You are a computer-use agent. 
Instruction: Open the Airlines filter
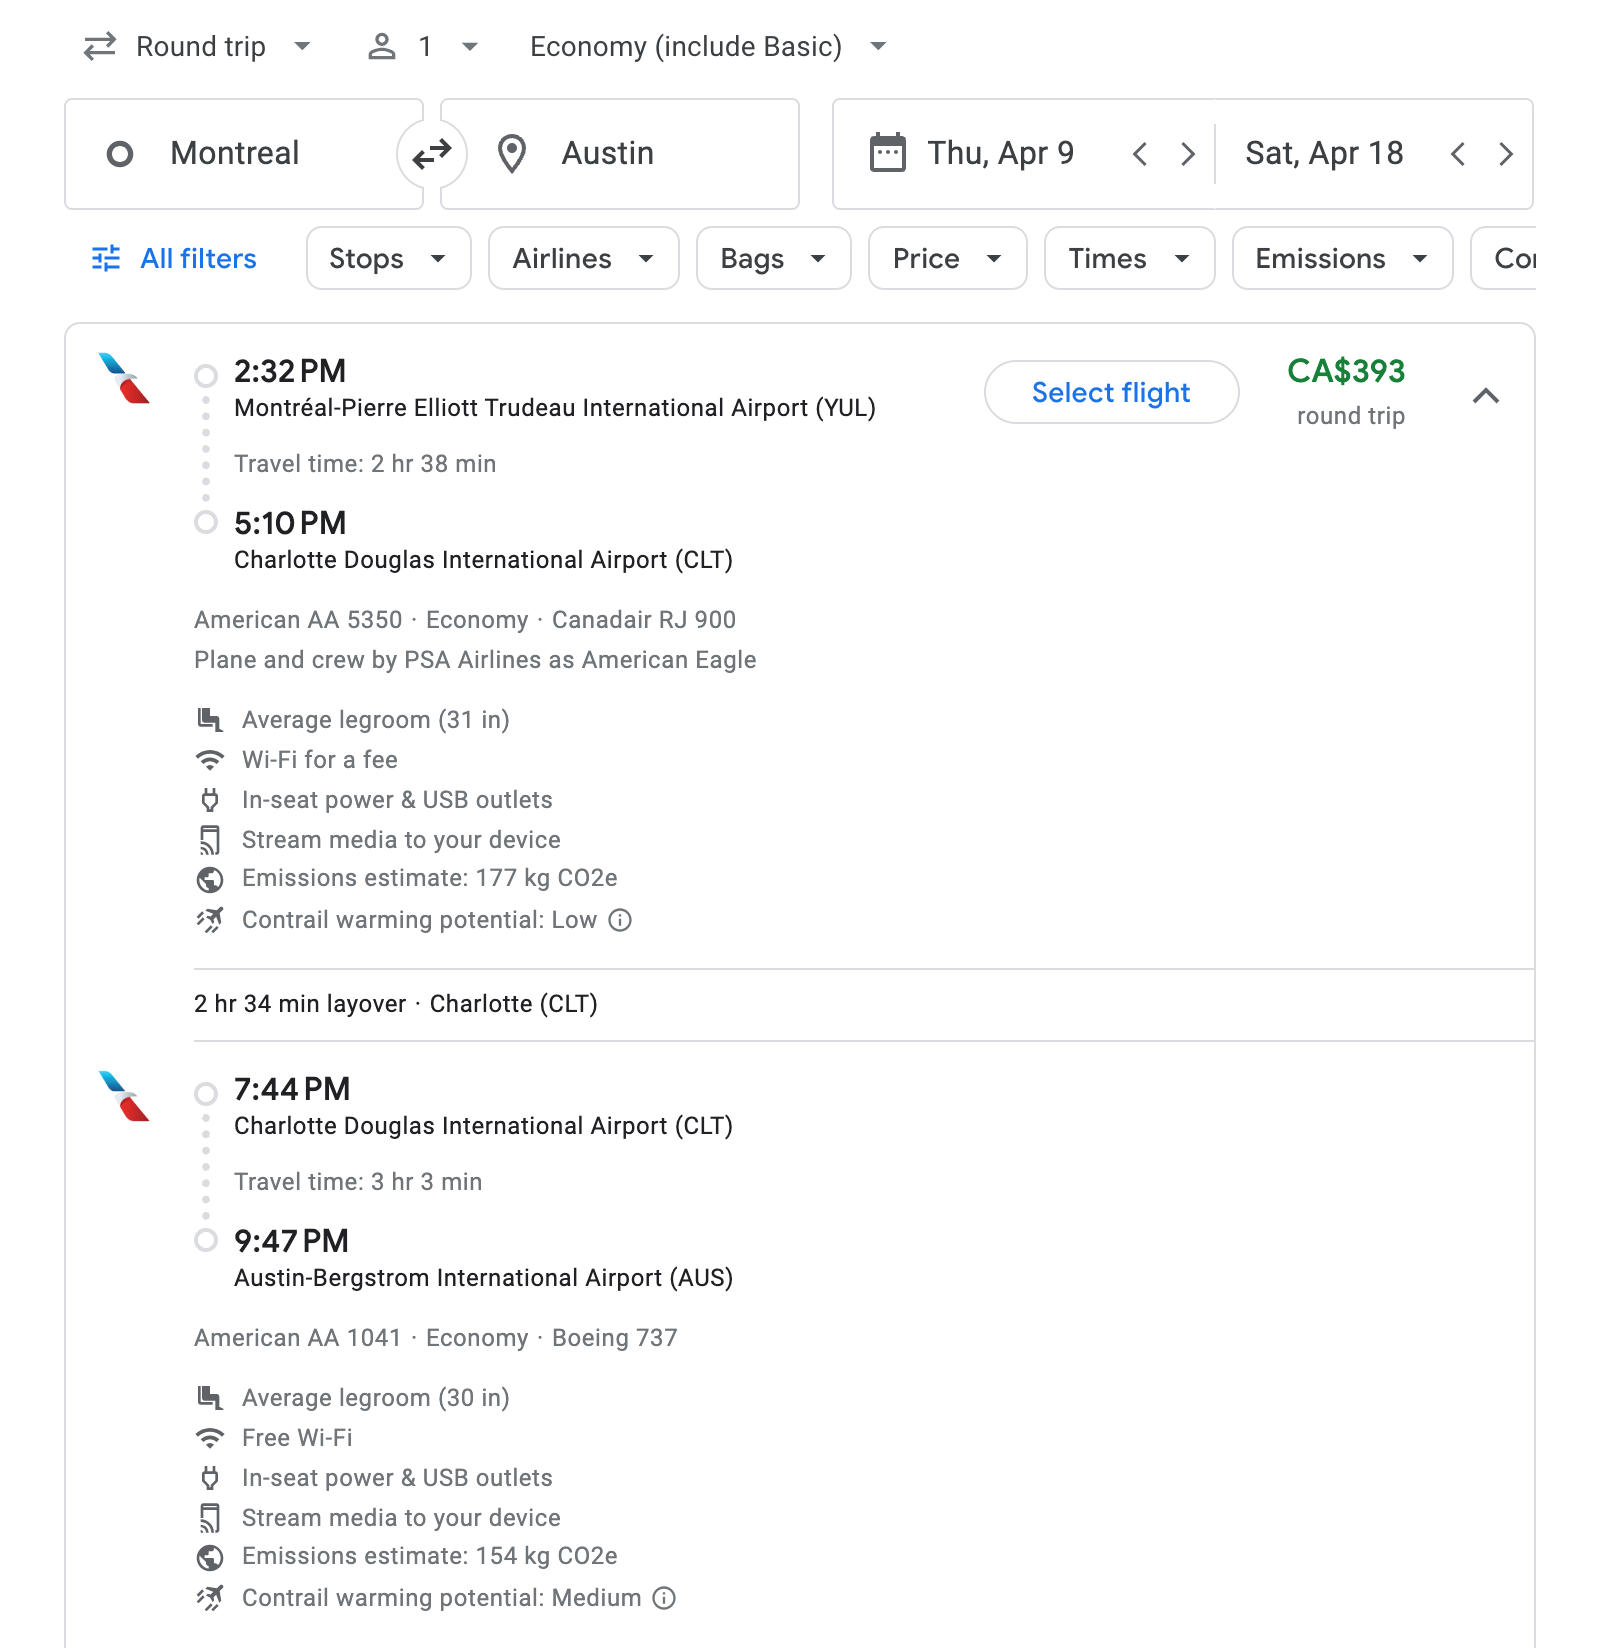pyautogui.click(x=583, y=258)
